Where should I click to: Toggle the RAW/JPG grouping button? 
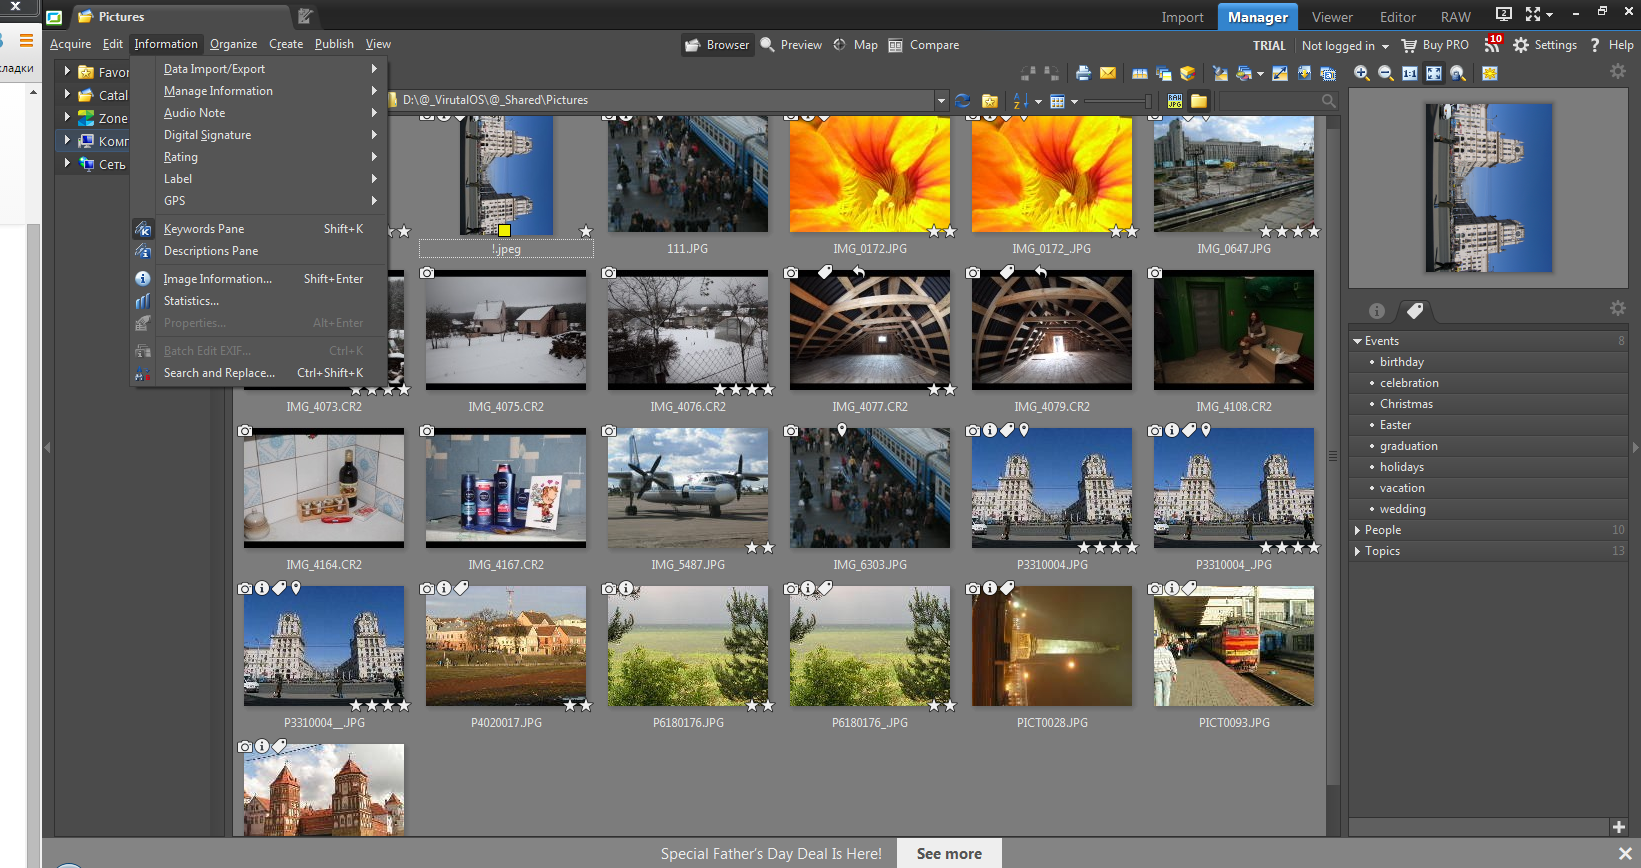click(x=1175, y=100)
